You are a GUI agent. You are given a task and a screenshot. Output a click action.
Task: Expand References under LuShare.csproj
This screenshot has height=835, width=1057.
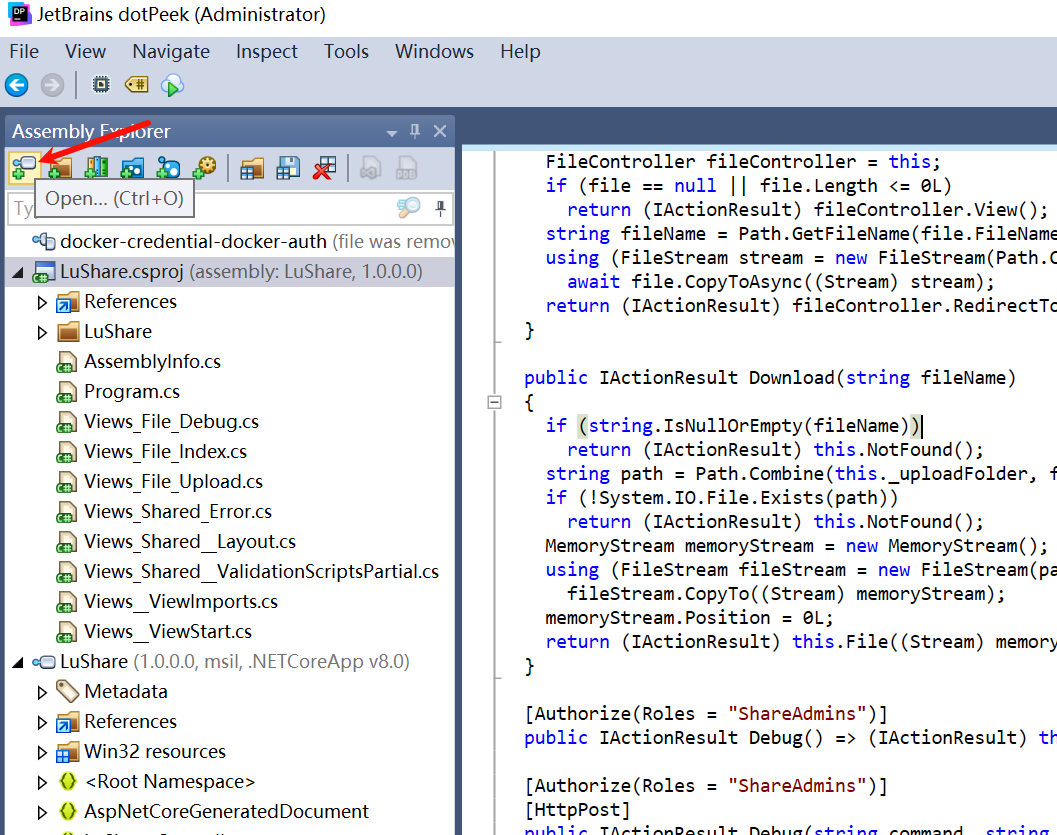coord(42,302)
